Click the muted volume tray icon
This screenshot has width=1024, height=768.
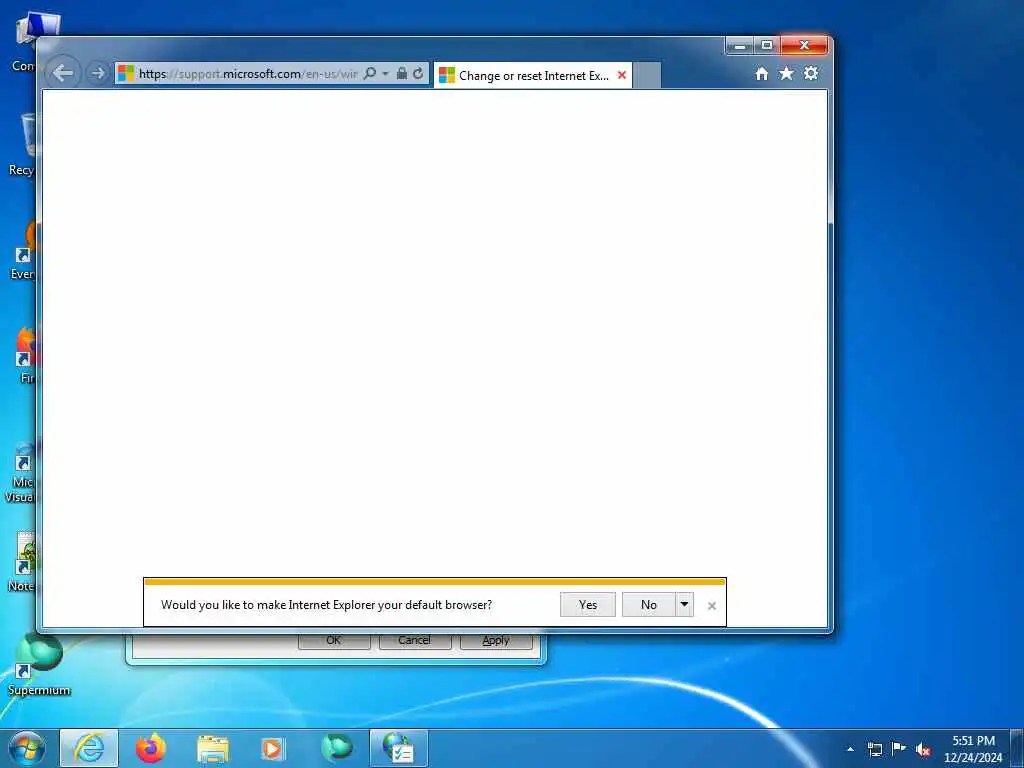tap(923, 749)
